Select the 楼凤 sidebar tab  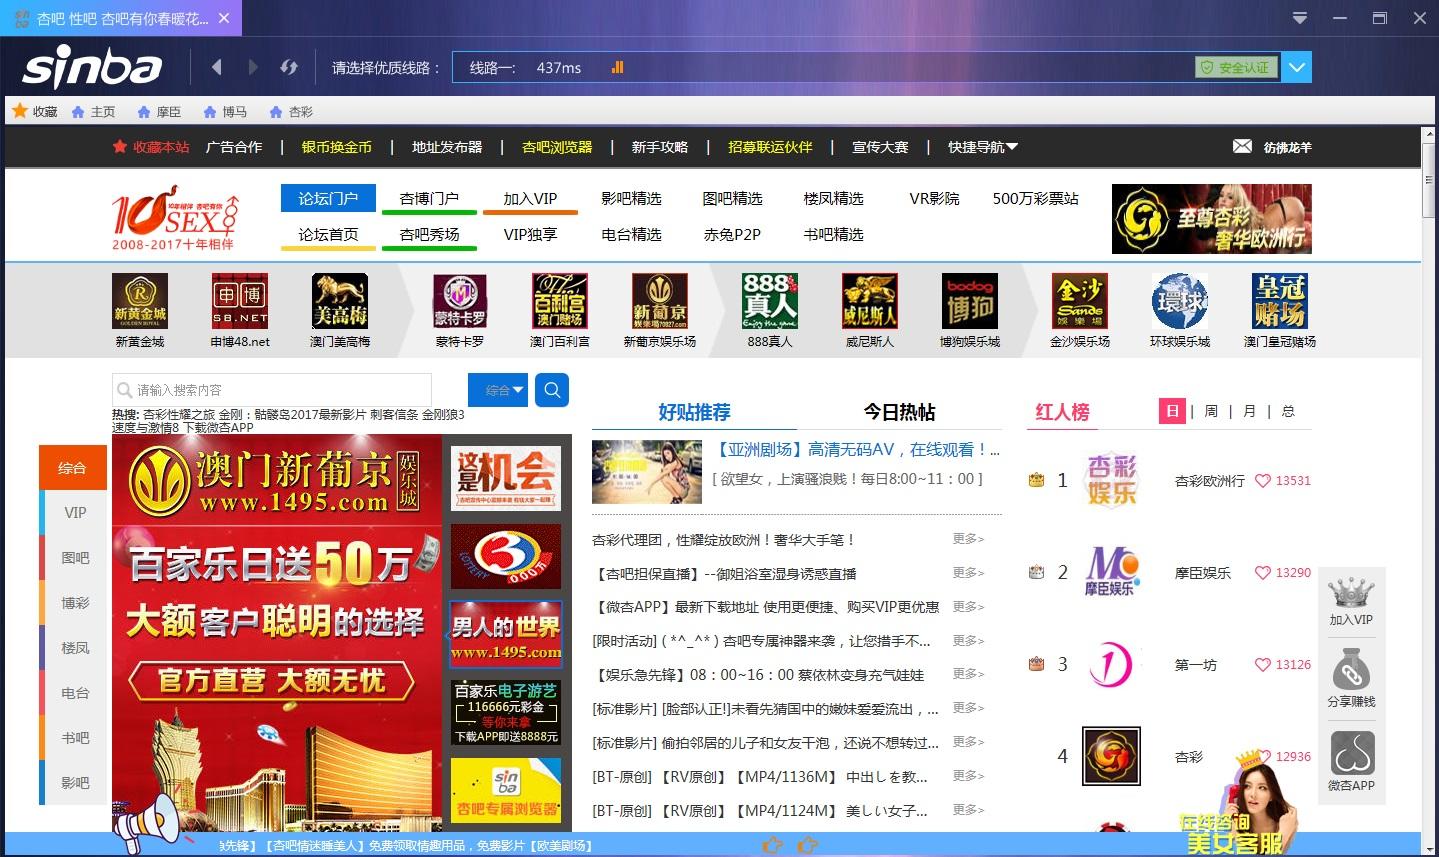pos(75,648)
